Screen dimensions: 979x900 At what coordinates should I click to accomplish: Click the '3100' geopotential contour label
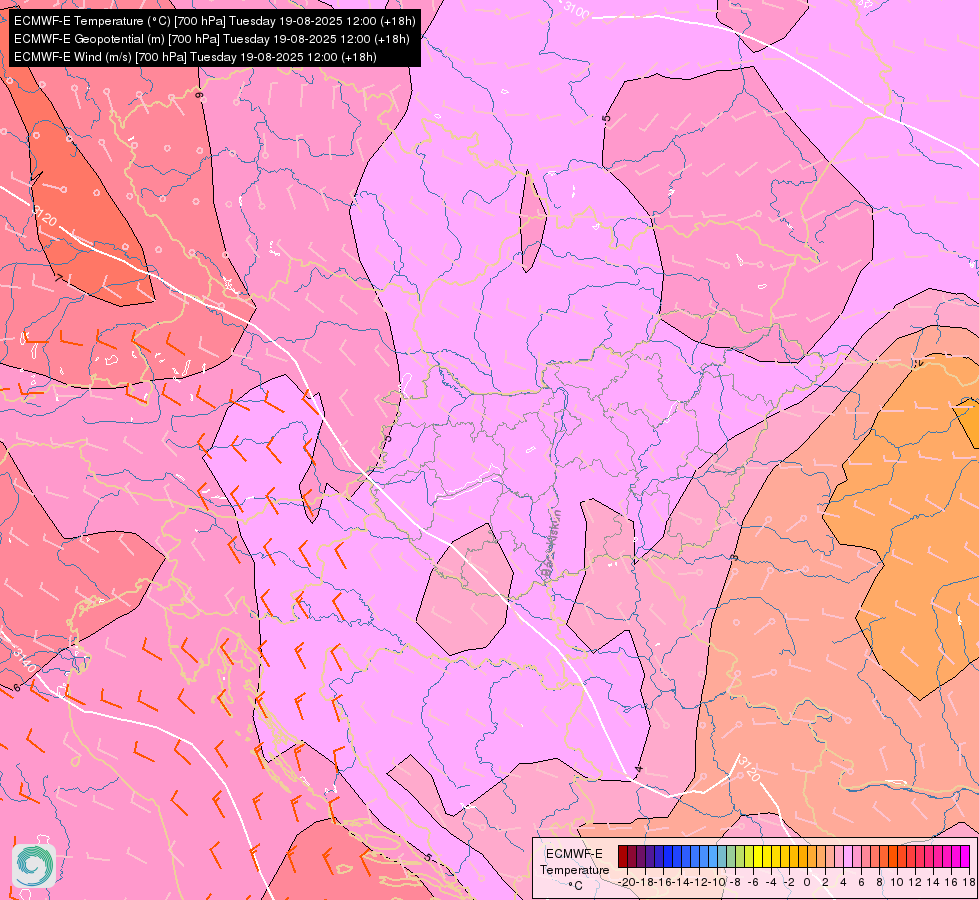pyautogui.click(x=576, y=10)
